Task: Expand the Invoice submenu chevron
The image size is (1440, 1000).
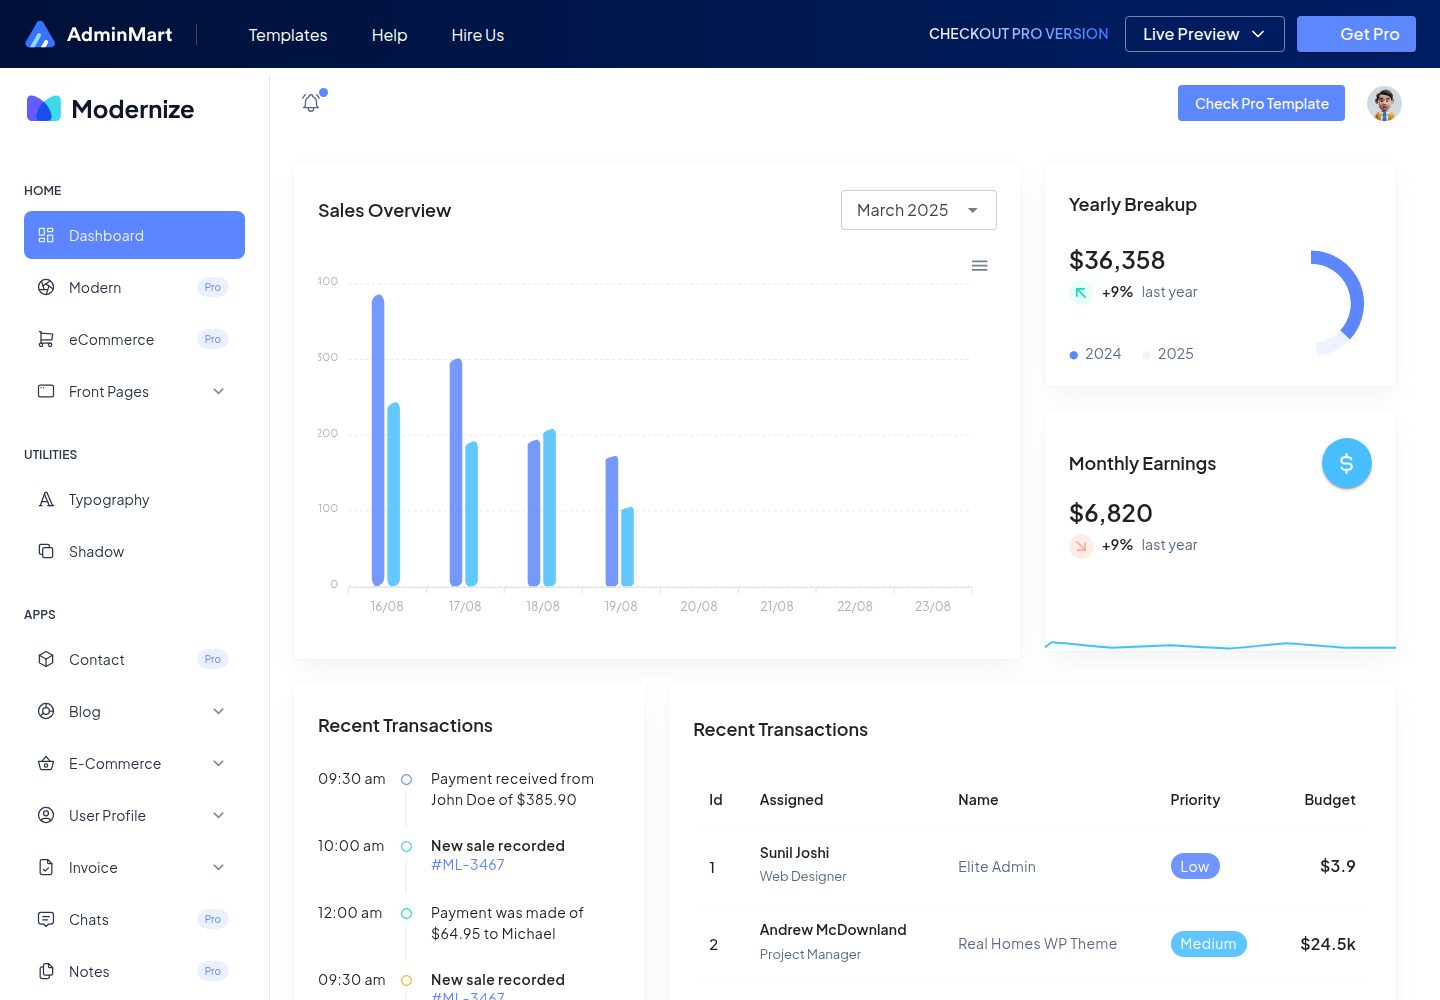Action: [219, 867]
